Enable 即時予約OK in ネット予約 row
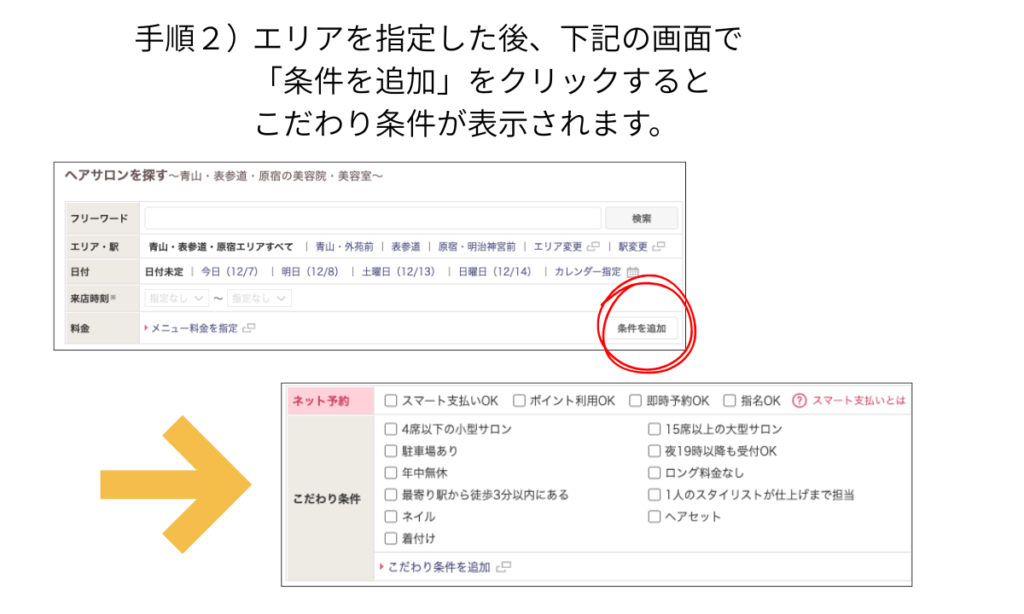The height and width of the screenshot is (614, 1024). tap(633, 400)
